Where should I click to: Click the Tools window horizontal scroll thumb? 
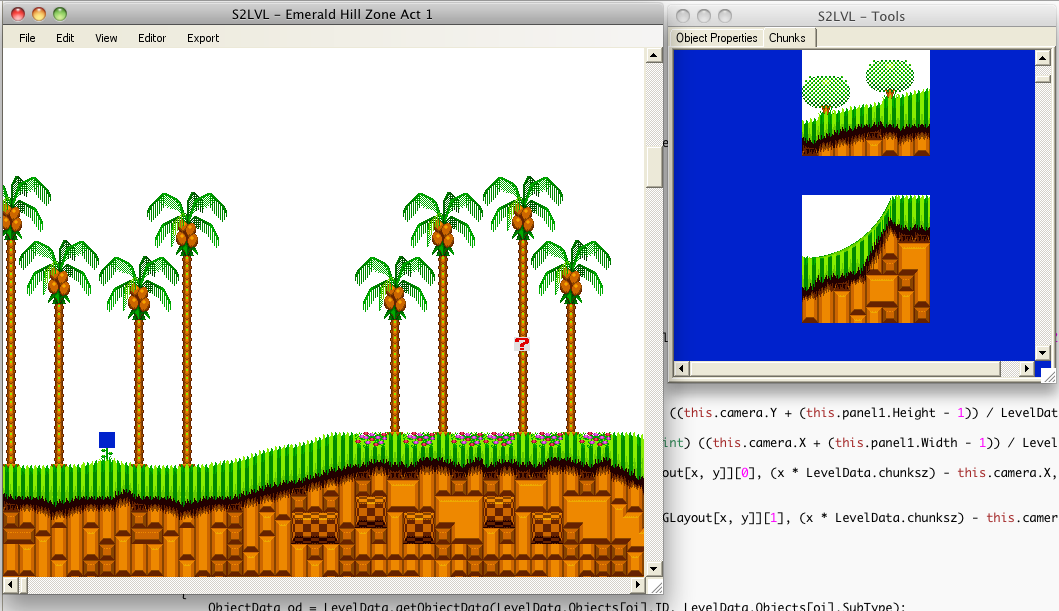coord(844,369)
